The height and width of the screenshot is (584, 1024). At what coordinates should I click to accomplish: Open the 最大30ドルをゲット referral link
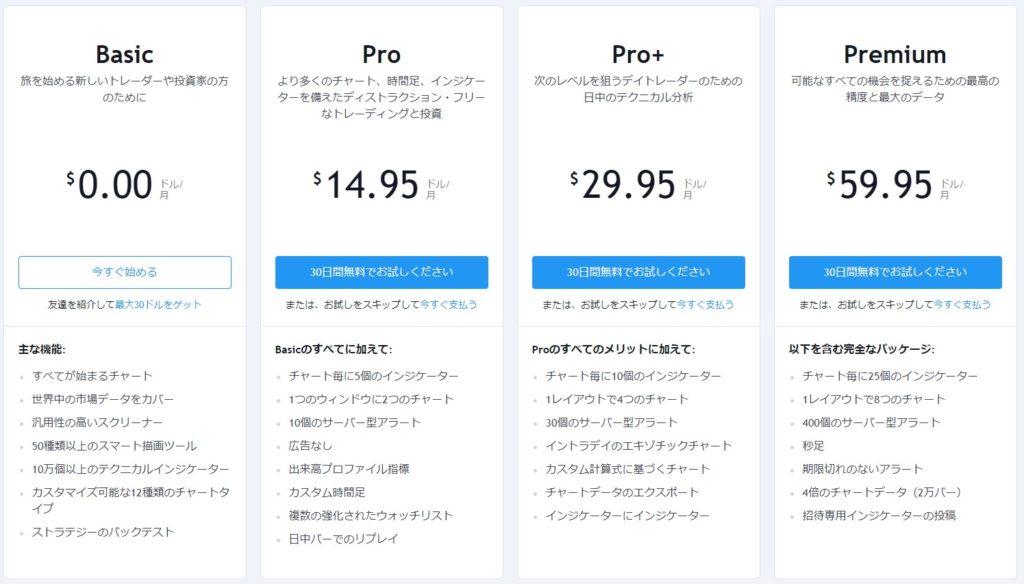[x=158, y=304]
